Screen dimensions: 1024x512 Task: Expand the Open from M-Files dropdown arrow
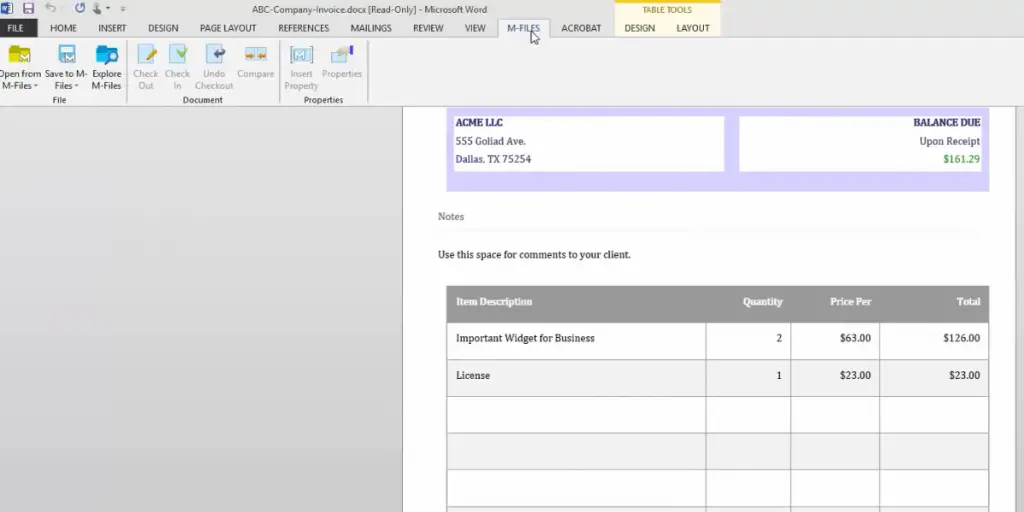tap(35, 86)
